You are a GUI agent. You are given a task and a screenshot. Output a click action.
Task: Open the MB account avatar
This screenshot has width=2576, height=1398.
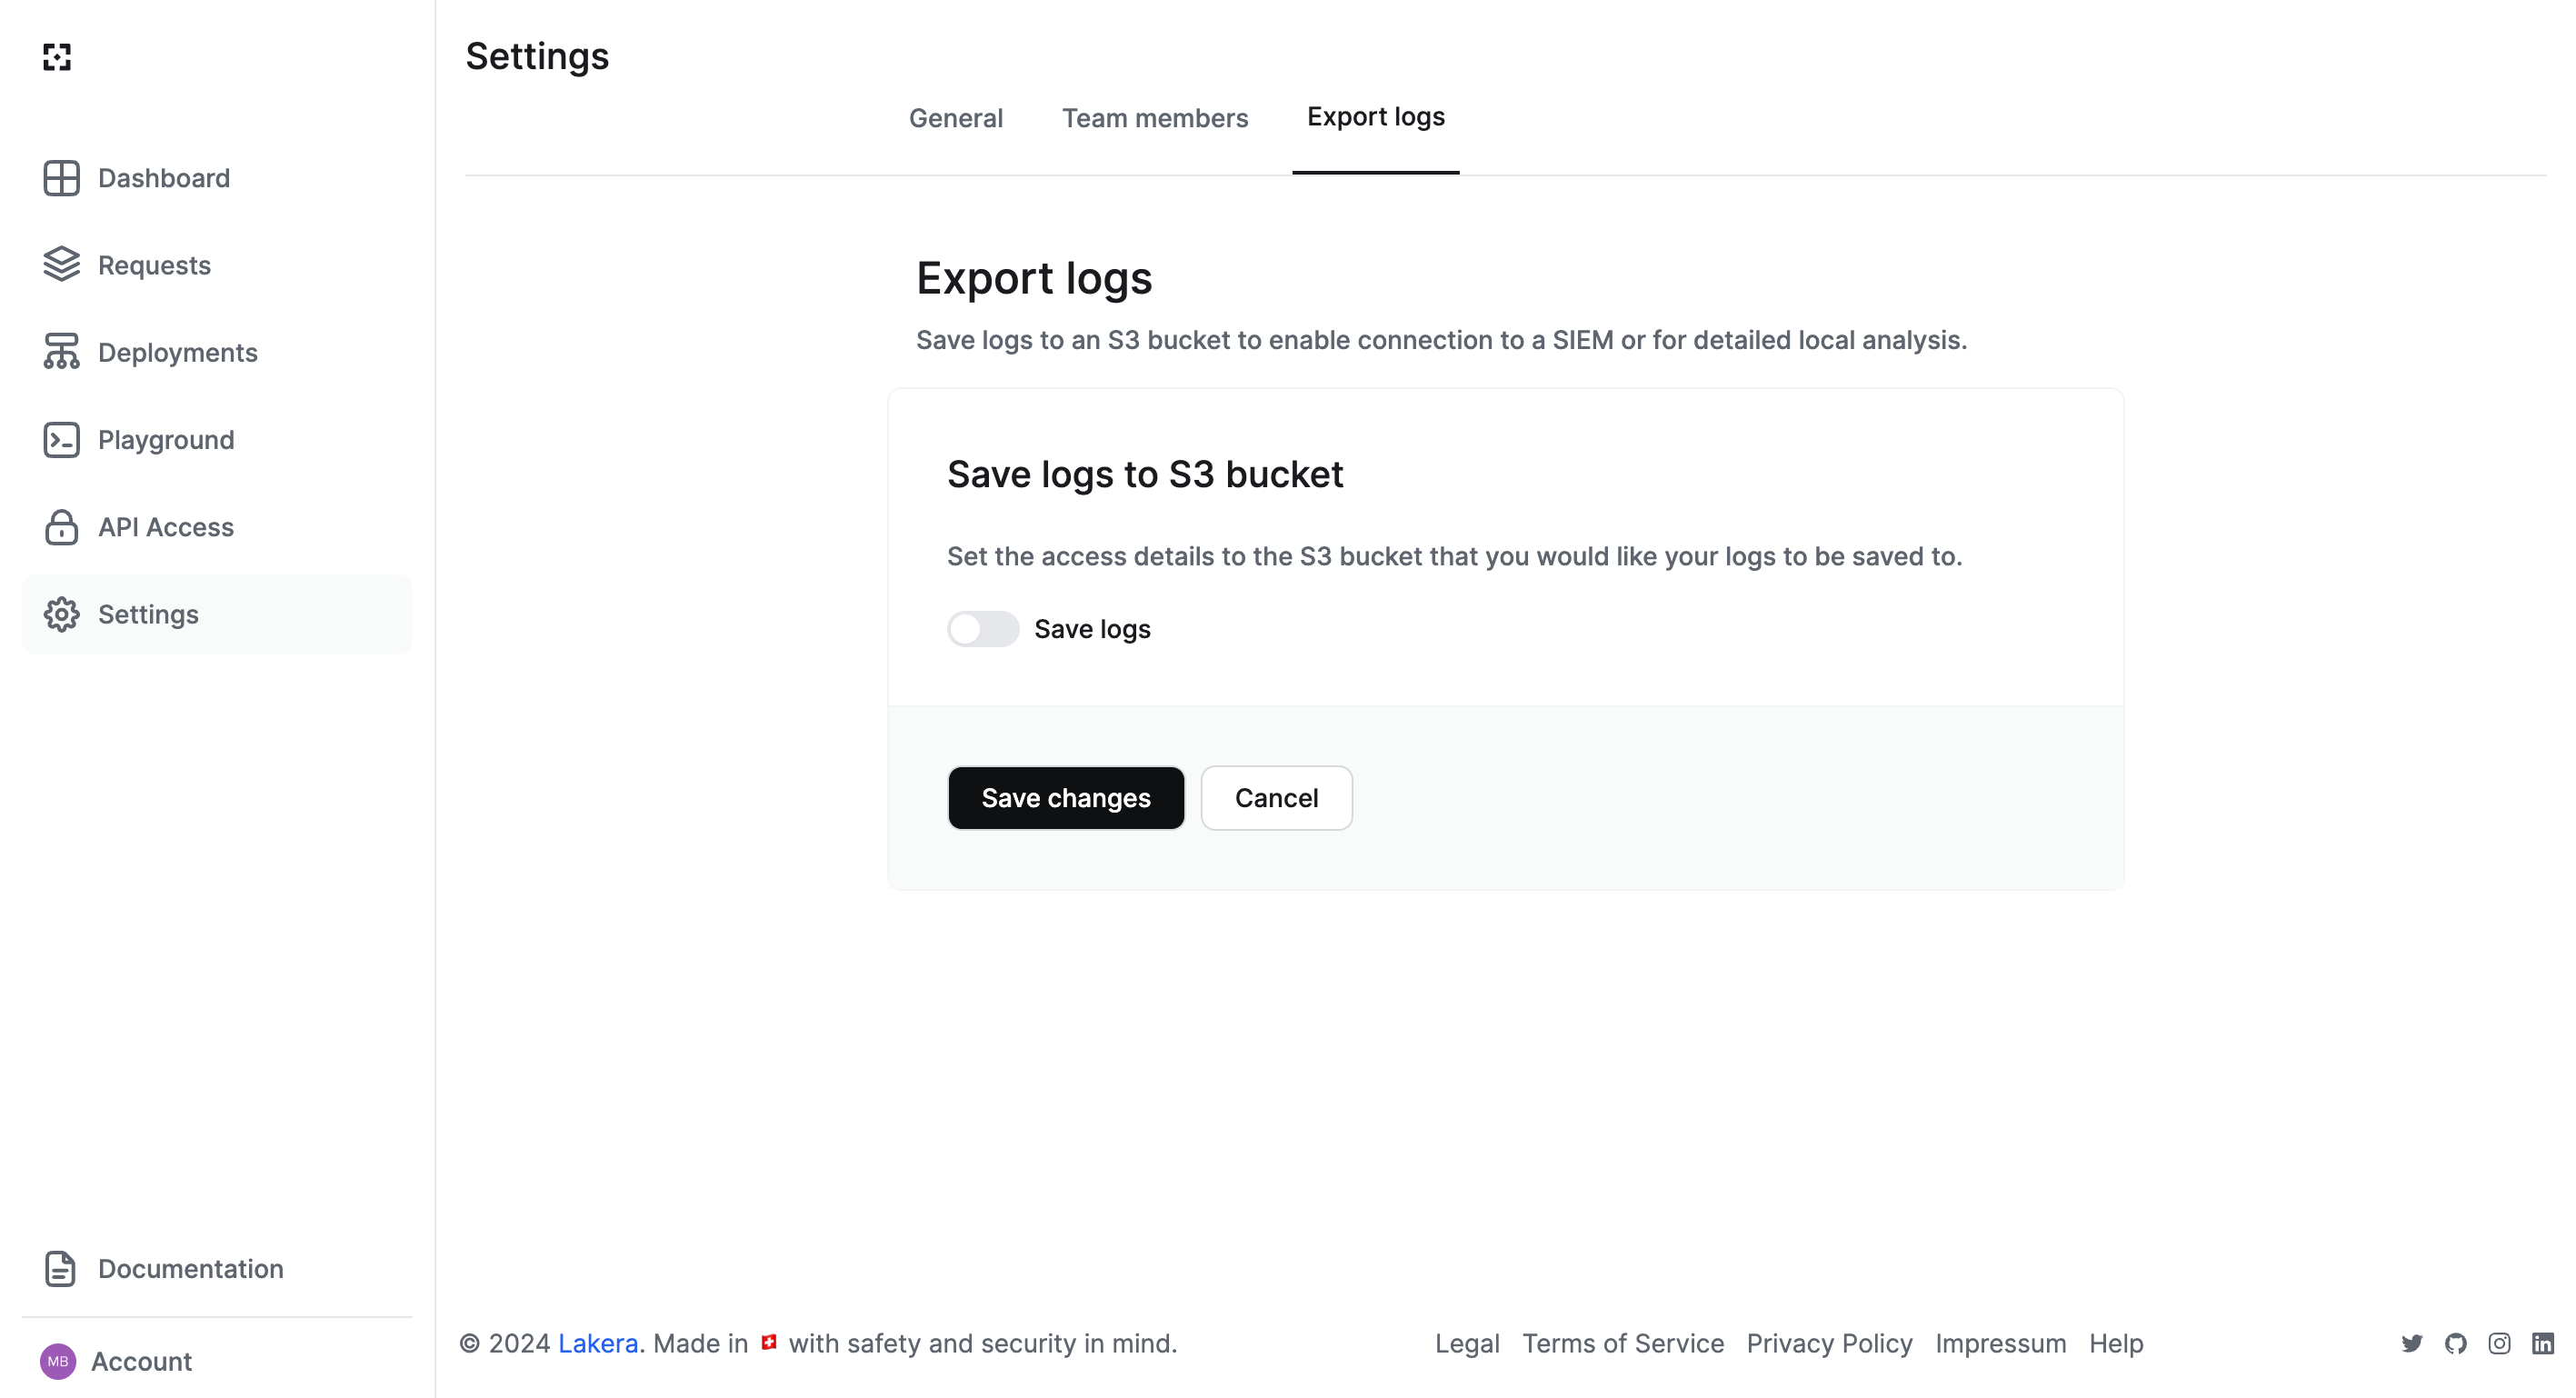(x=58, y=1361)
